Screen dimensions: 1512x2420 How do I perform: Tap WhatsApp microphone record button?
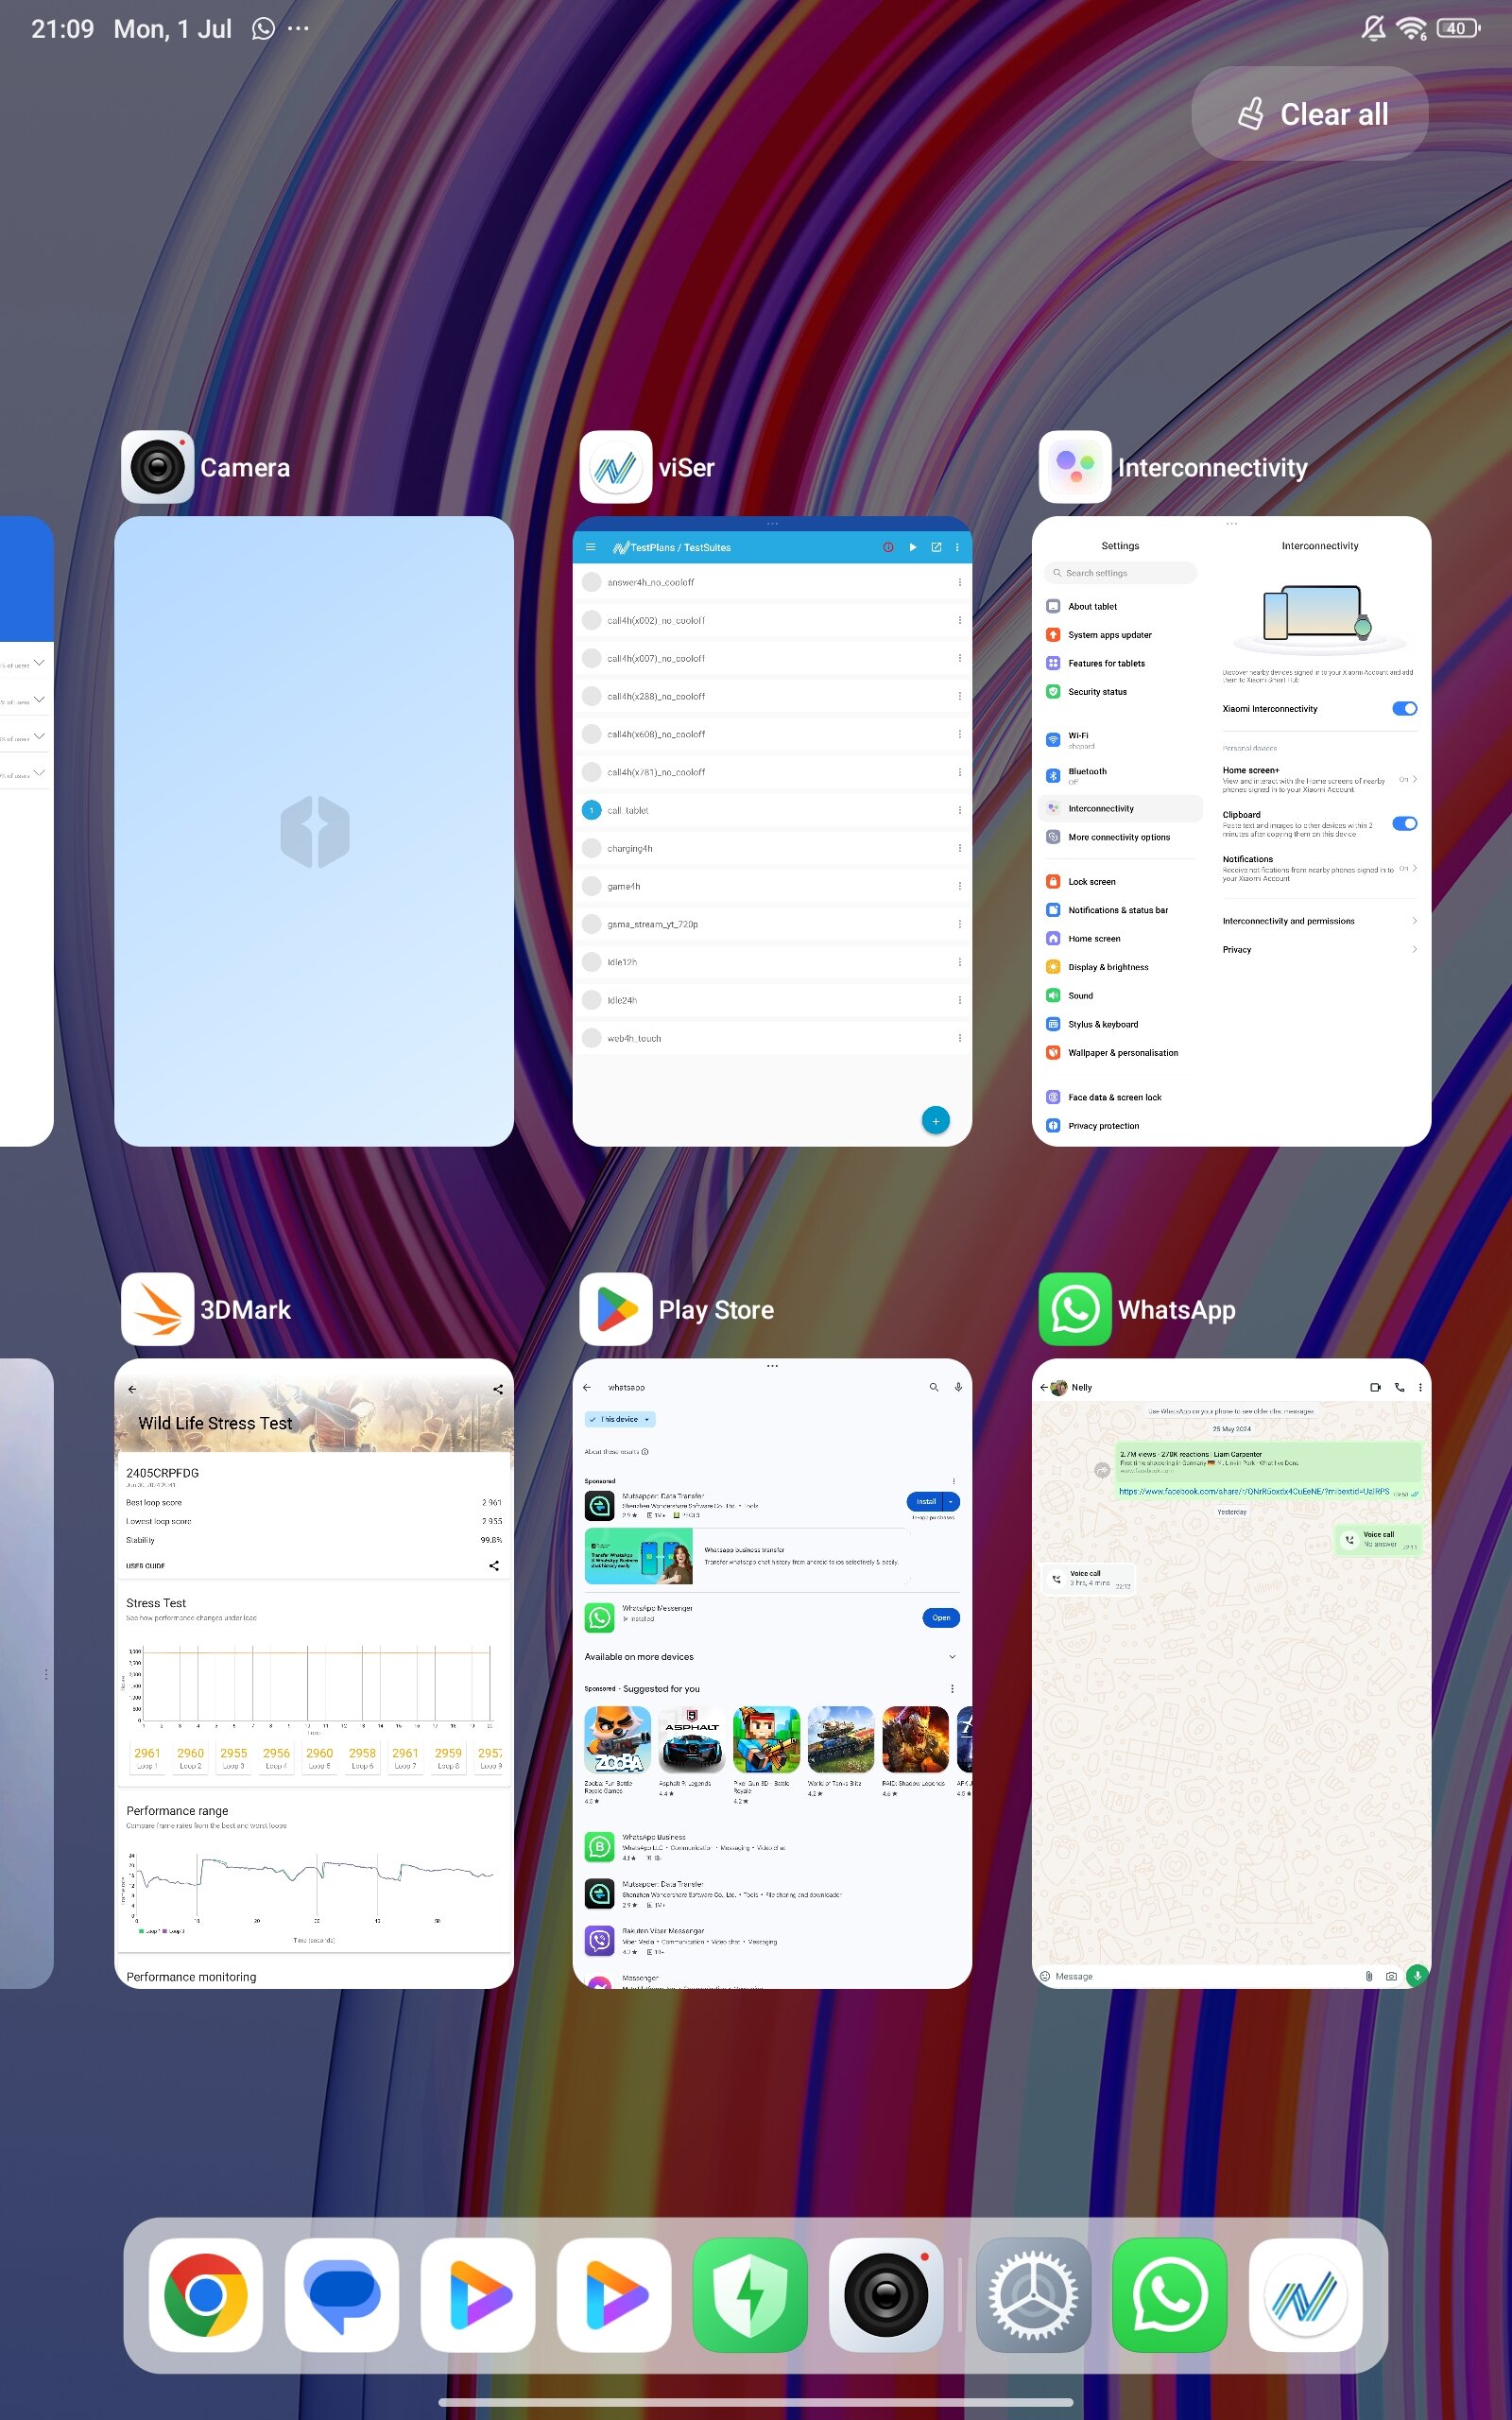pos(1417,1976)
